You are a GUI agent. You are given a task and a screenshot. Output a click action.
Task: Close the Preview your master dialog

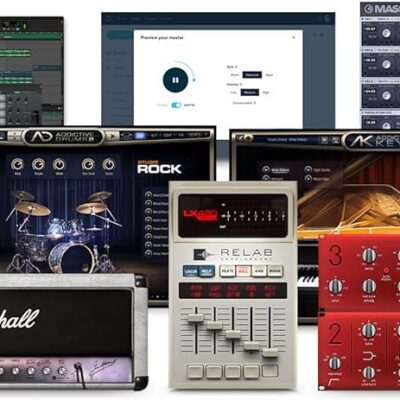click(x=294, y=37)
